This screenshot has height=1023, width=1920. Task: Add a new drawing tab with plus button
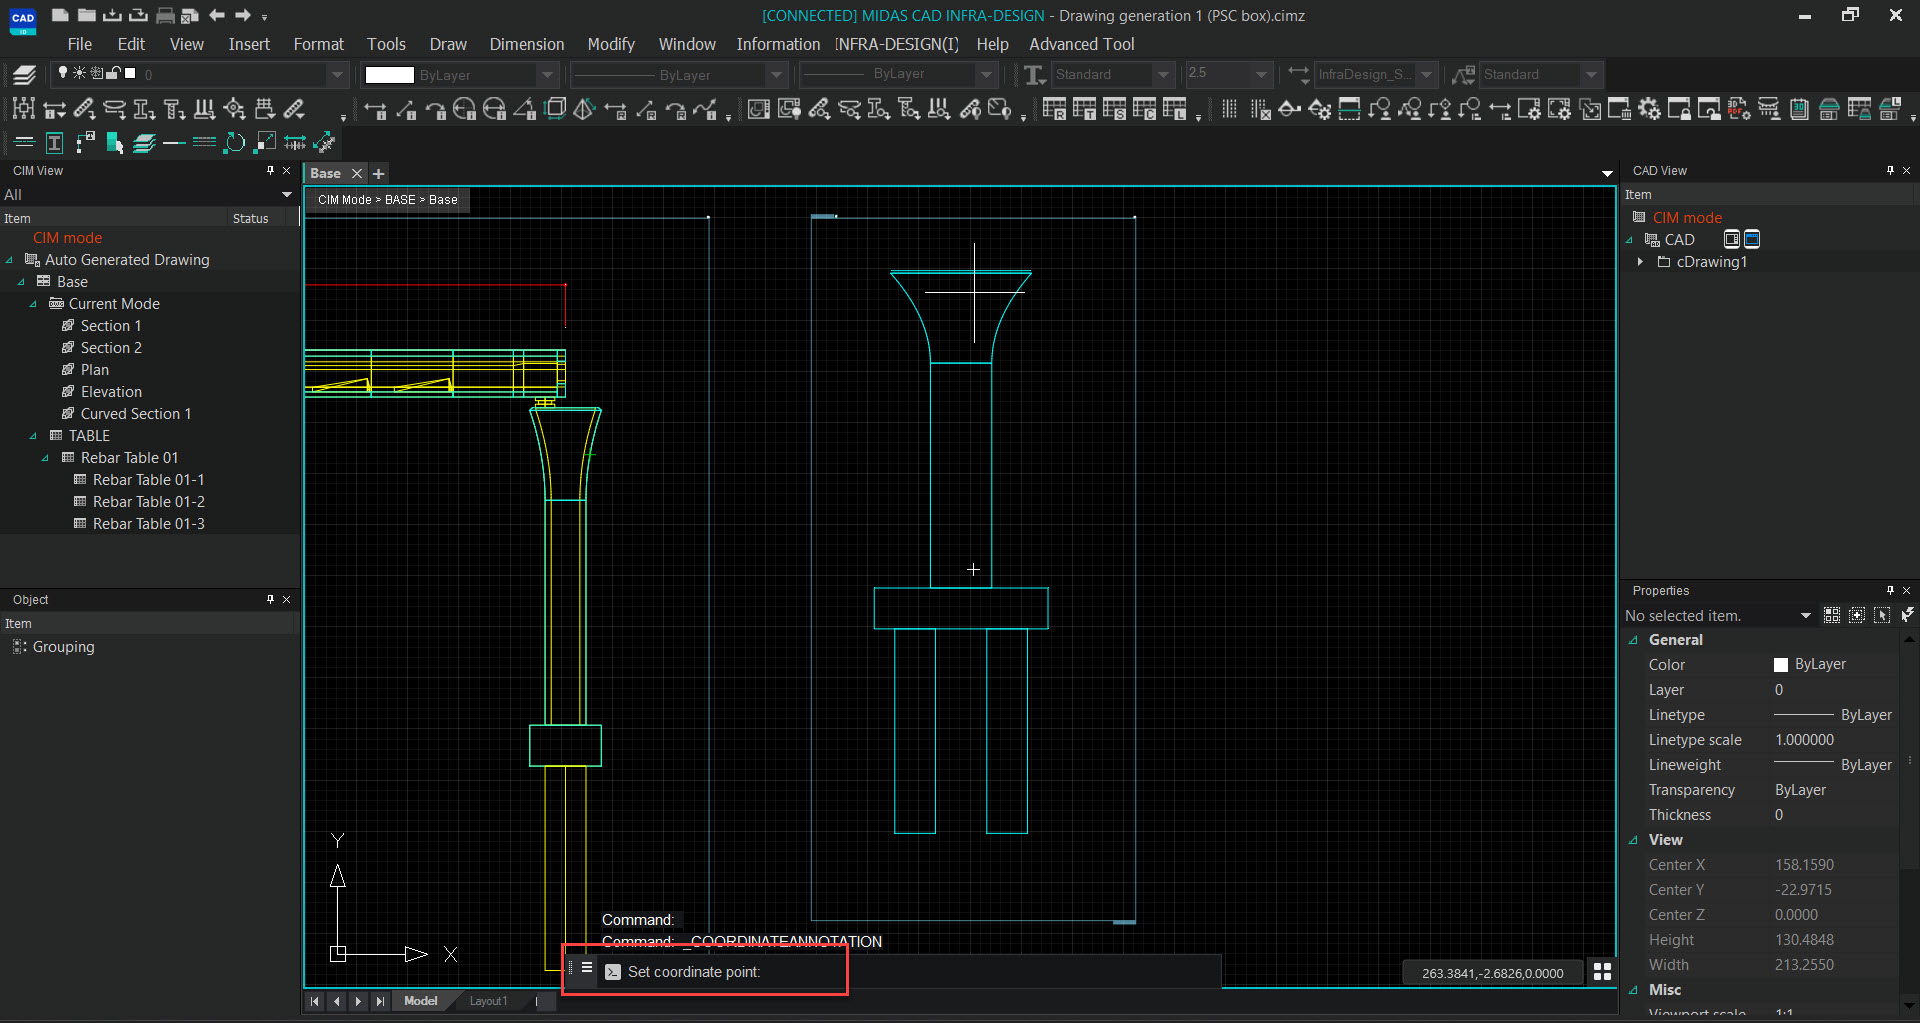pyautogui.click(x=378, y=173)
